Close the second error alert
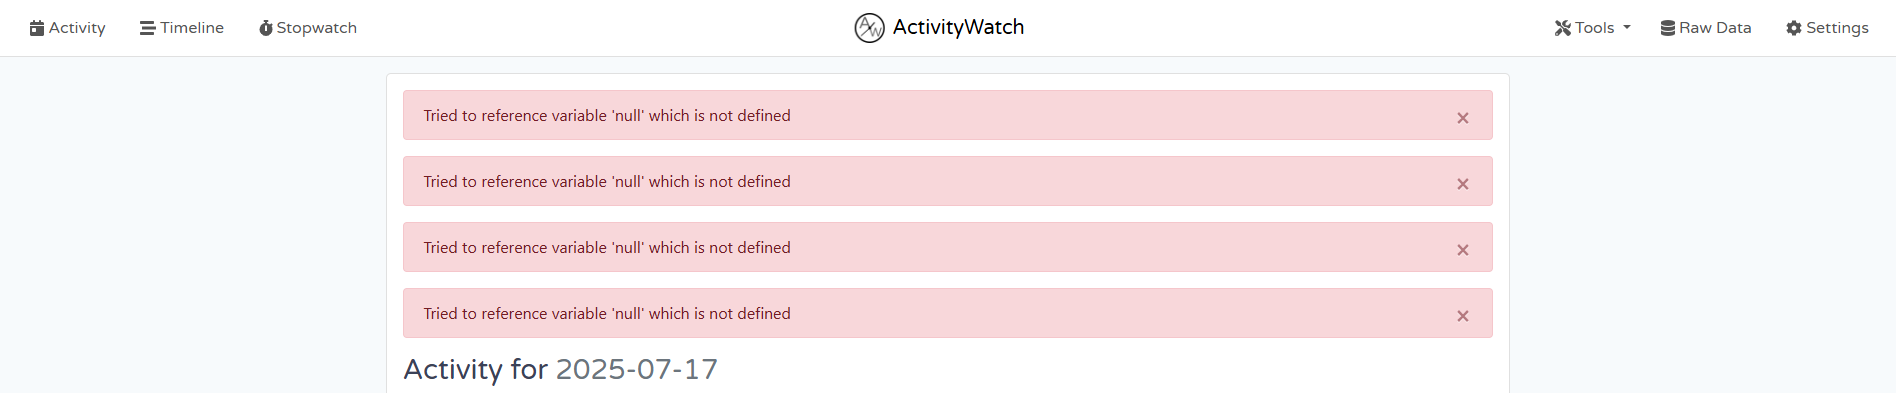Viewport: 1896px width, 393px height. click(1463, 184)
